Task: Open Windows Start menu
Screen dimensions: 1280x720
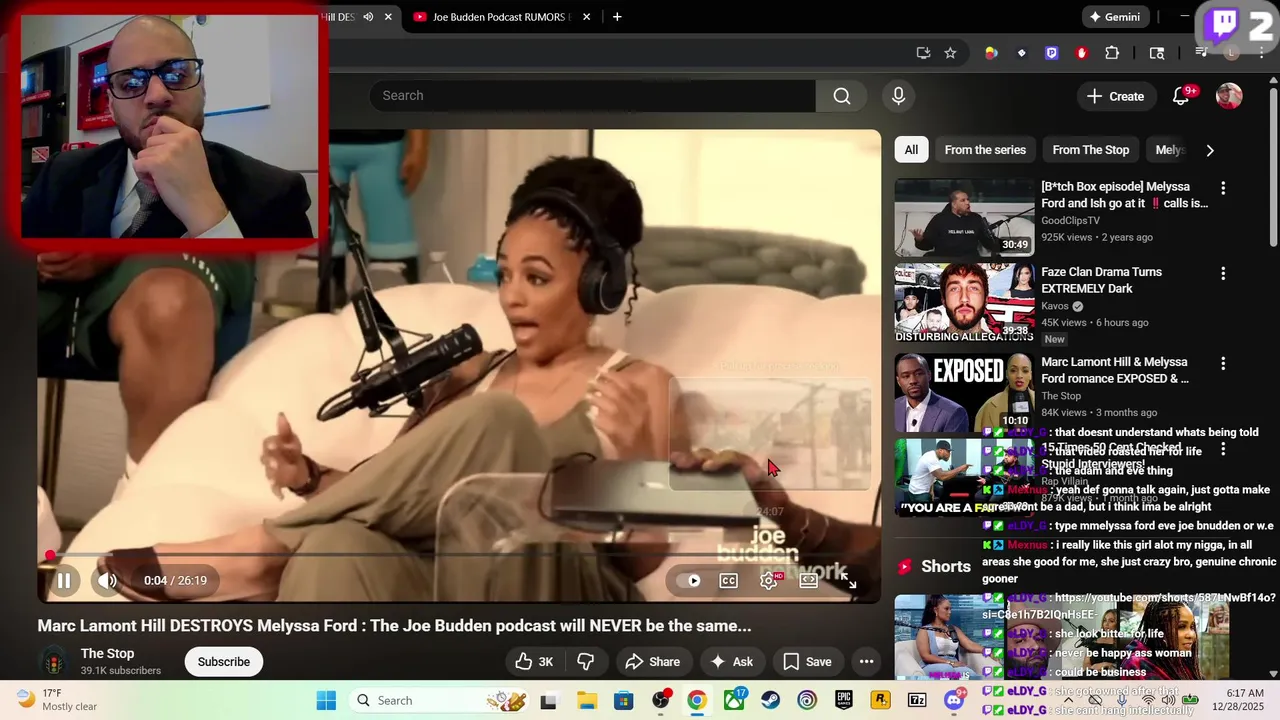Action: (326, 700)
